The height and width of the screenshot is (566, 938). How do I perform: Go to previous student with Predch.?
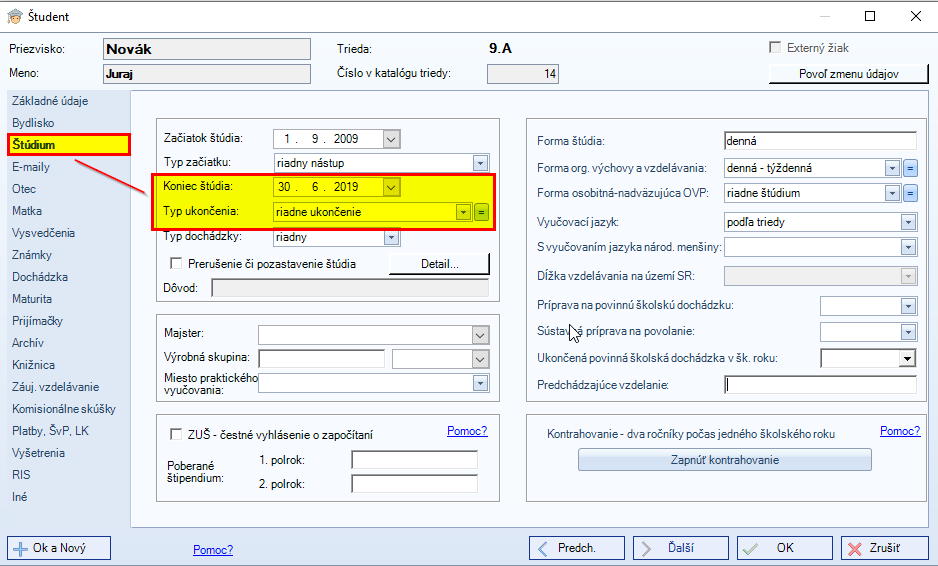[x=577, y=548]
